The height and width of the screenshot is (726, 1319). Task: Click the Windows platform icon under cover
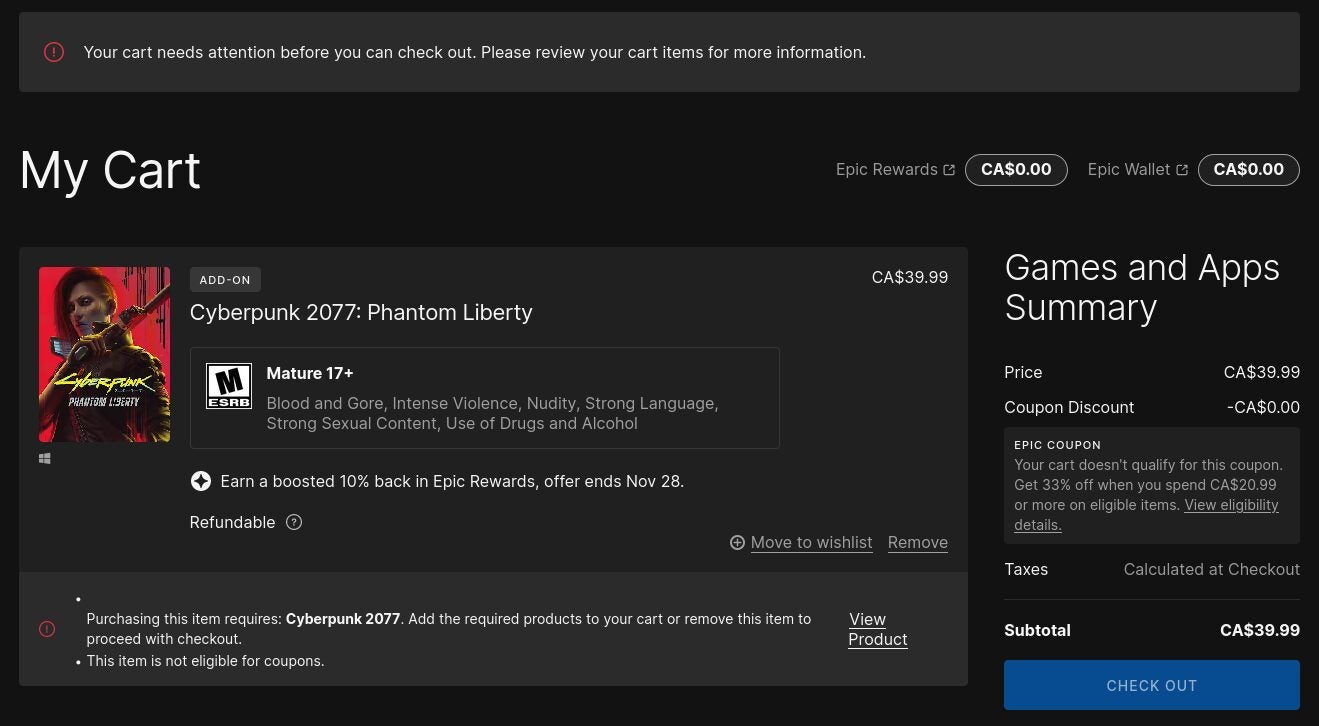[x=45, y=458]
